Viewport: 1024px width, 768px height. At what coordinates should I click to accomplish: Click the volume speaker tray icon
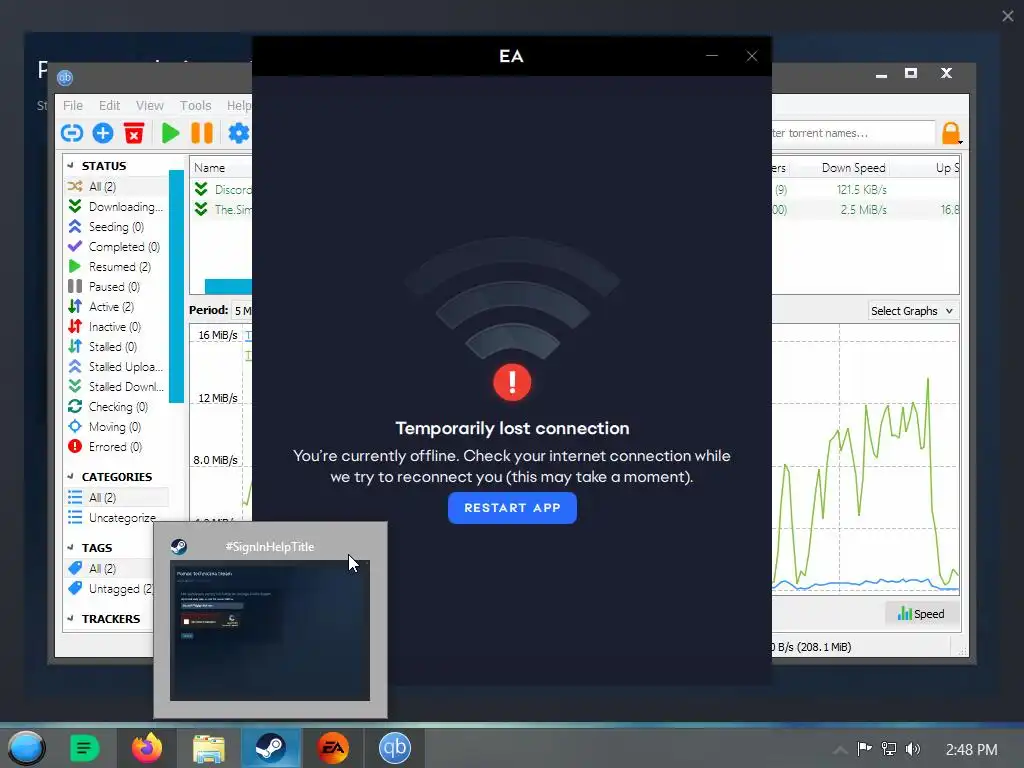913,749
